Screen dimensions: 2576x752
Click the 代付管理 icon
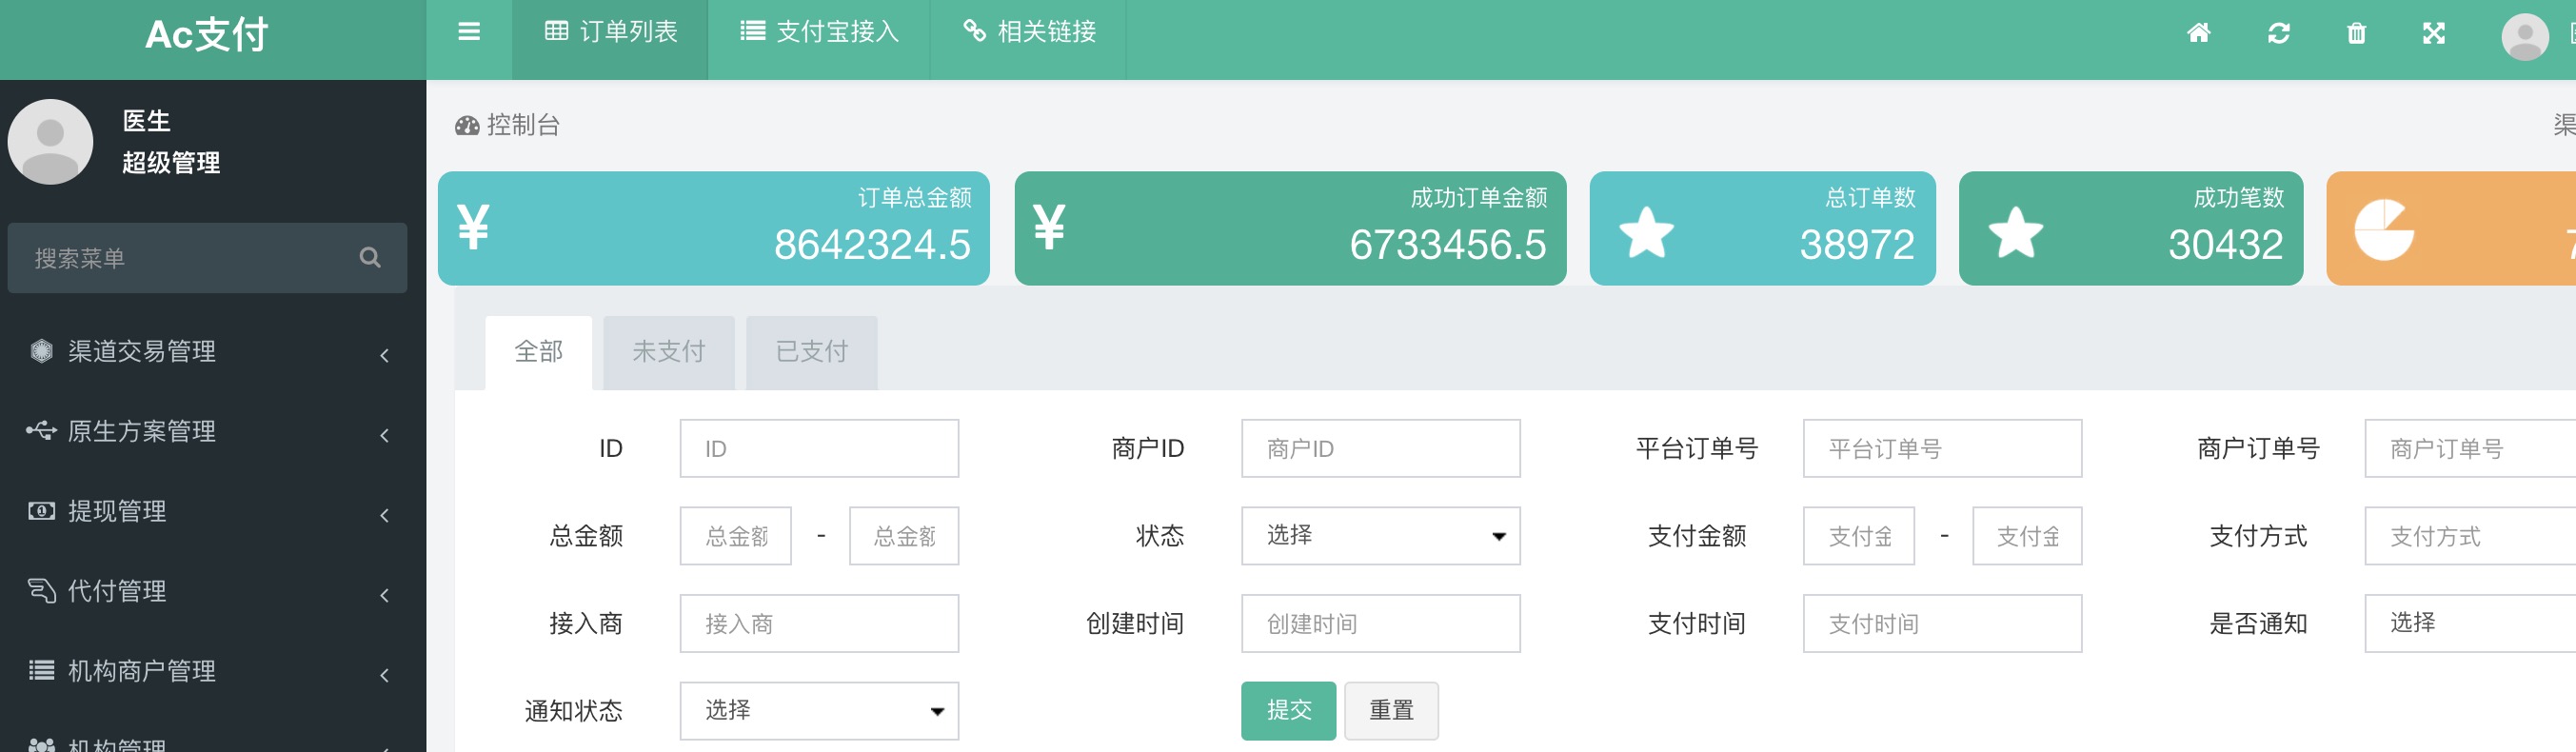click(x=41, y=590)
